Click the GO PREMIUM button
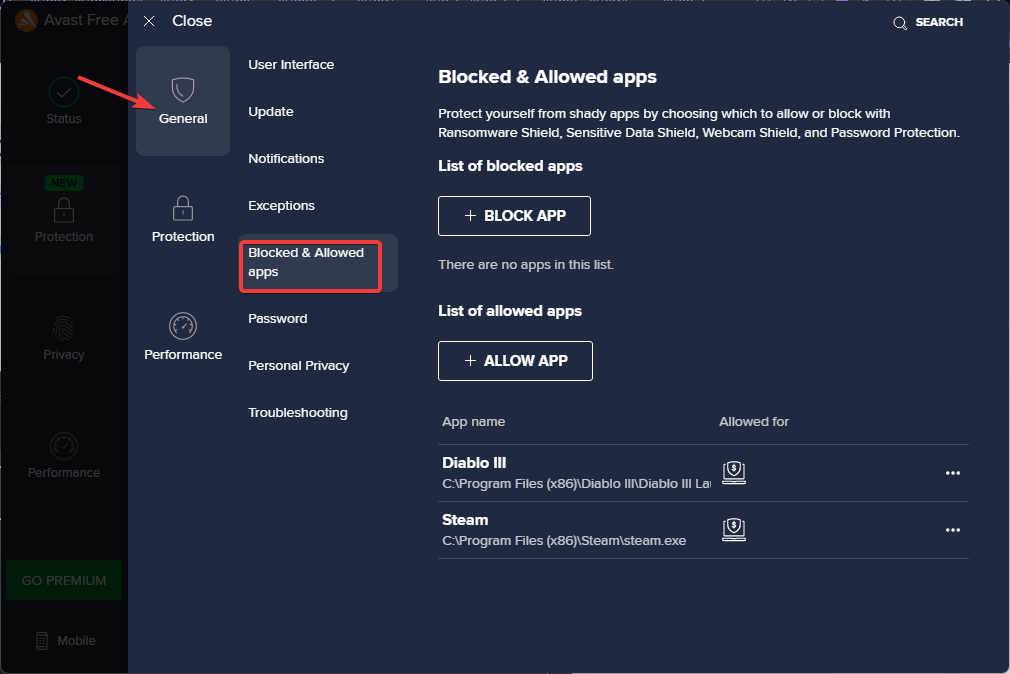The width and height of the screenshot is (1010, 674). [x=64, y=581]
